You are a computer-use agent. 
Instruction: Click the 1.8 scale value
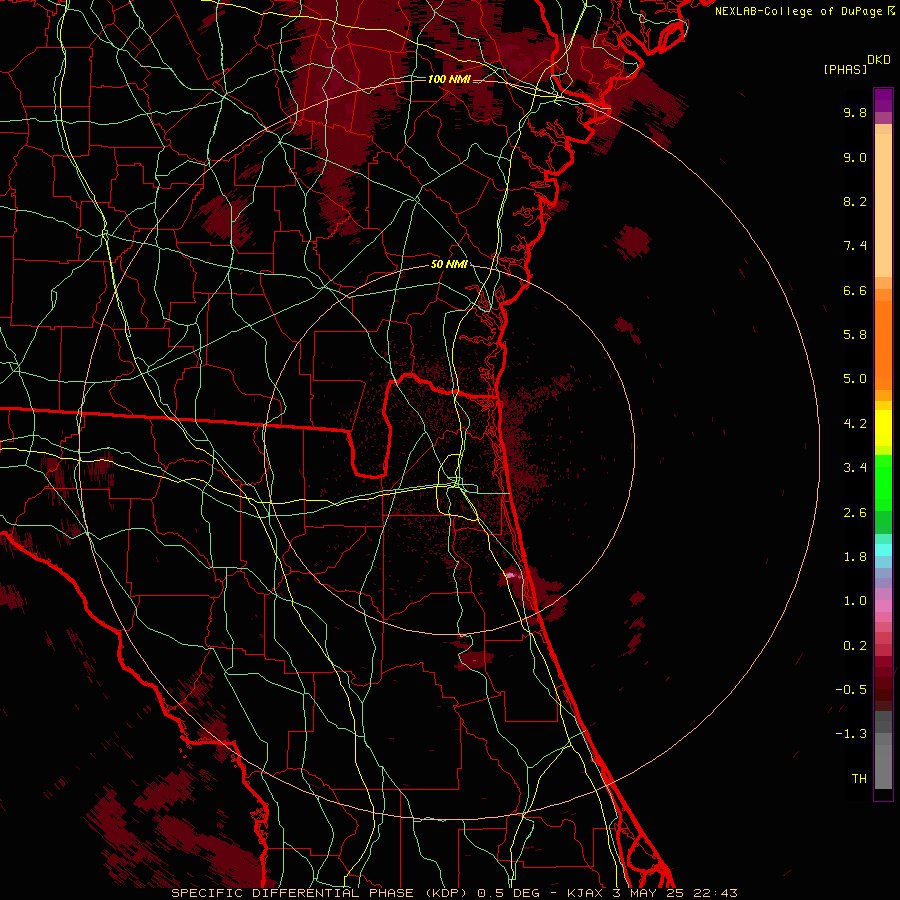tap(855, 556)
